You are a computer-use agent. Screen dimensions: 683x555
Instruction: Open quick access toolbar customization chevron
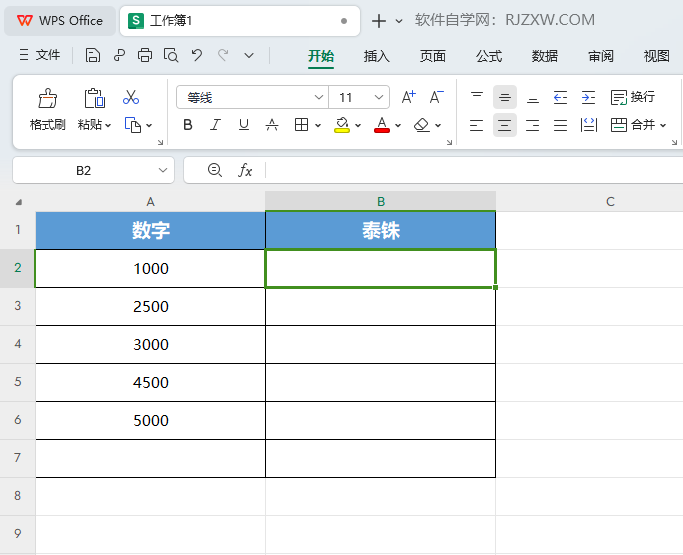click(249, 55)
